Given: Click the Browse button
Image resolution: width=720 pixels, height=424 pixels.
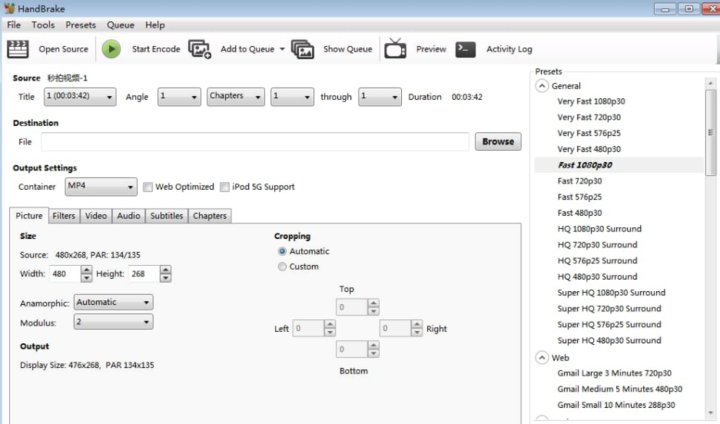Looking at the screenshot, I should click(497, 142).
